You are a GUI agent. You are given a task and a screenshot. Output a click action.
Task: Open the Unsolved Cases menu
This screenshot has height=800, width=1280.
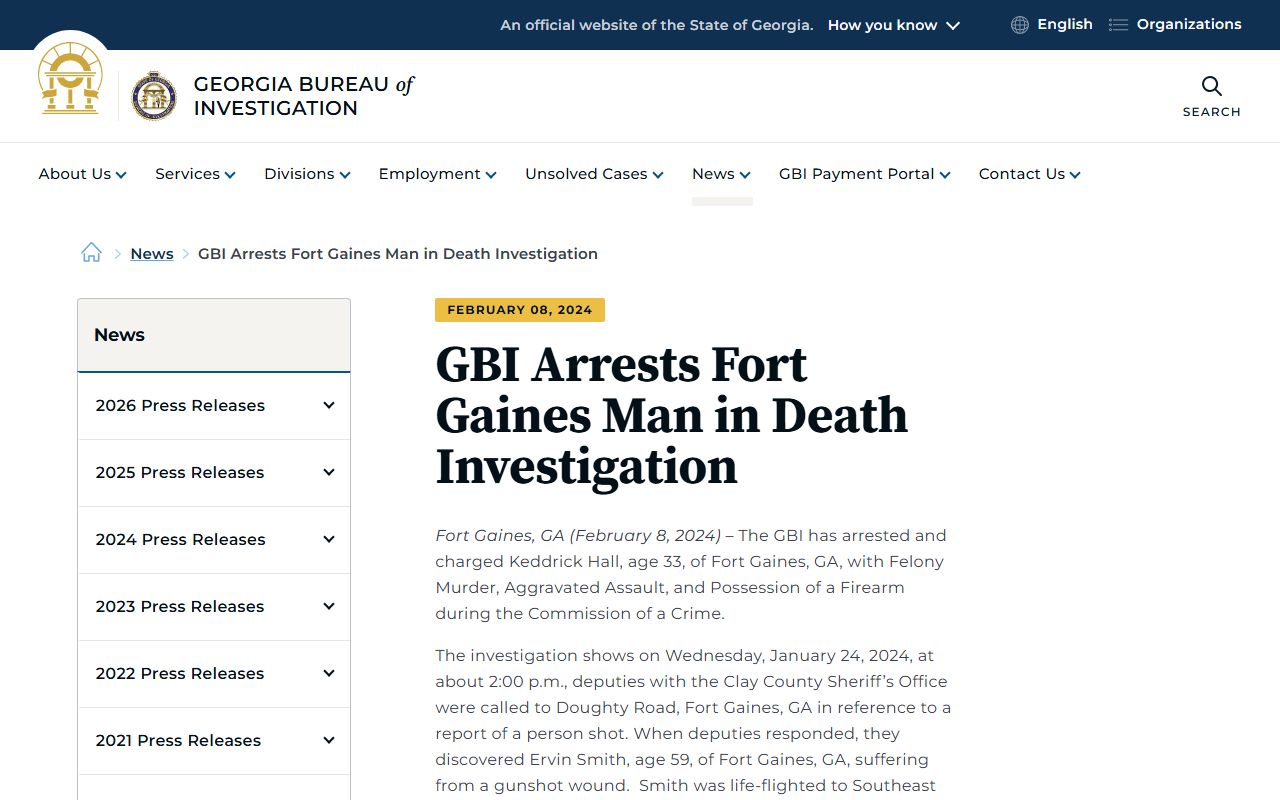click(x=595, y=174)
